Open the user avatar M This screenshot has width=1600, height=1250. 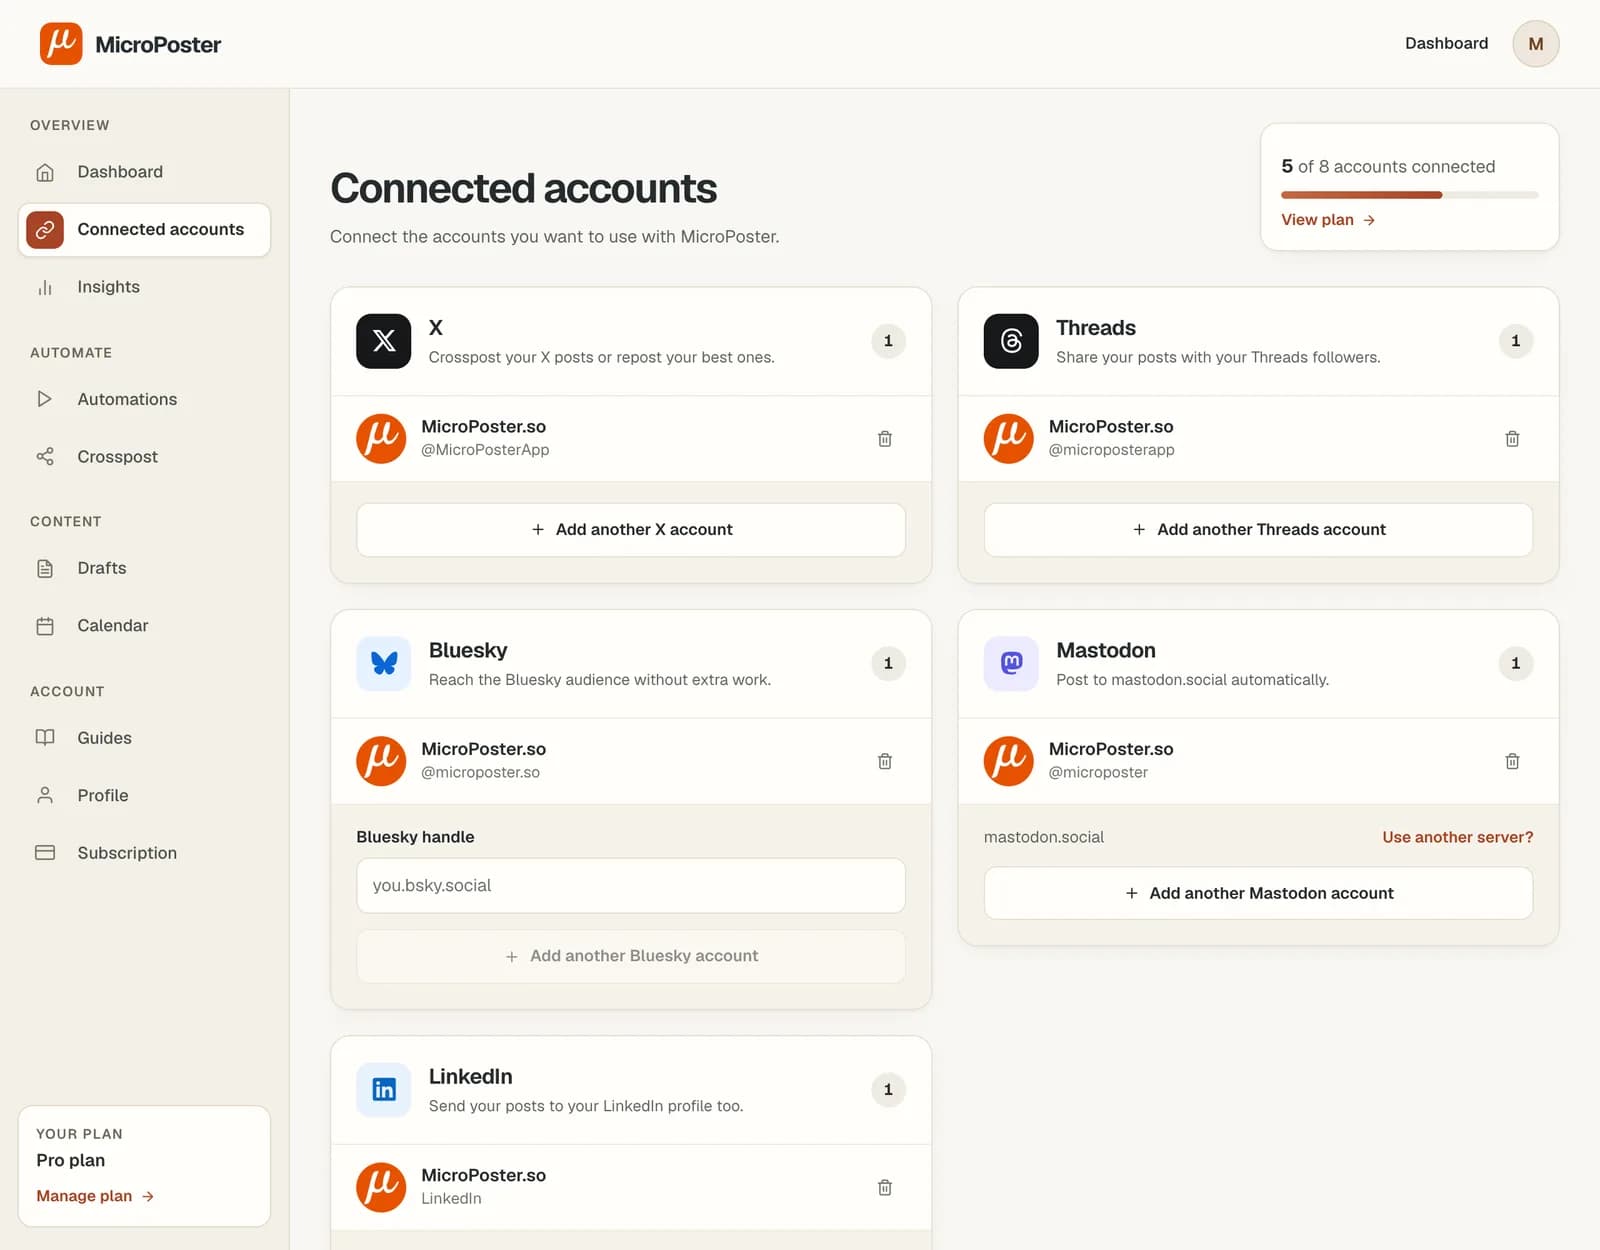1535,44
